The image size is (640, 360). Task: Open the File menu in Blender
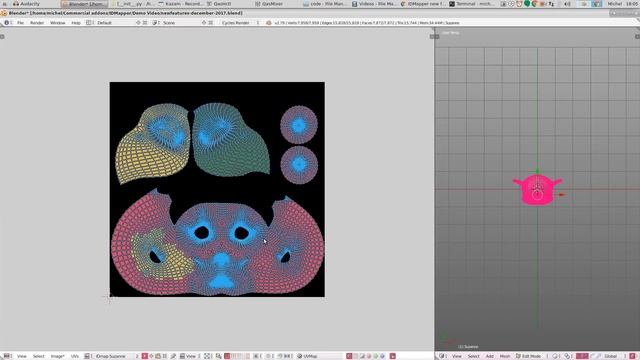coord(20,23)
